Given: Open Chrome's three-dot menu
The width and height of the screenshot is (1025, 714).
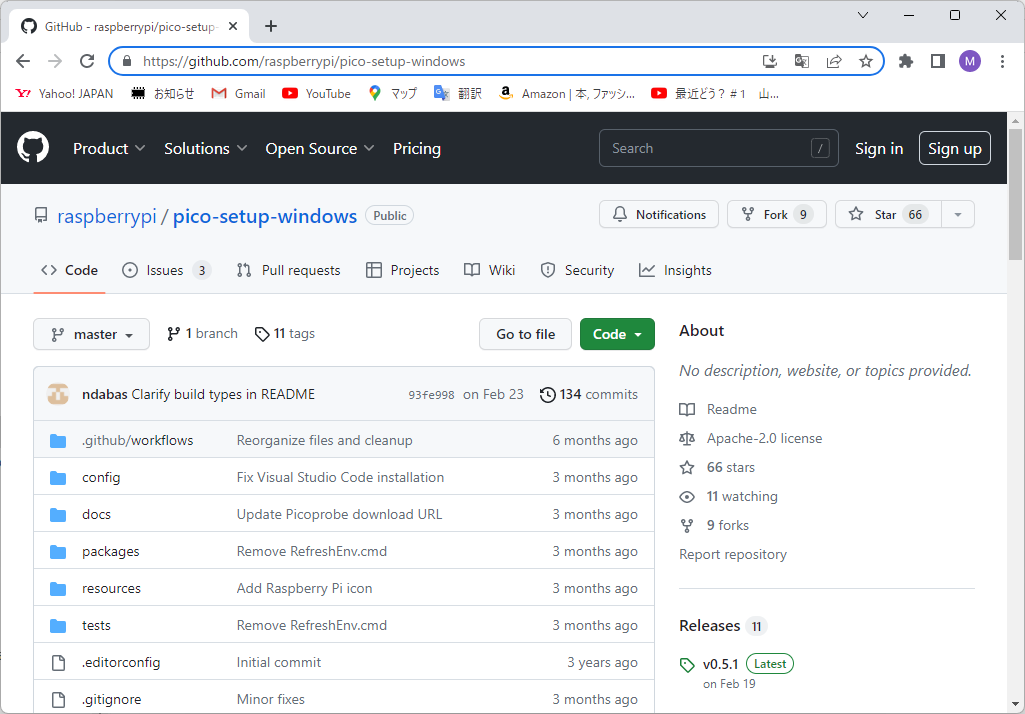Looking at the screenshot, I should [x=1002, y=61].
